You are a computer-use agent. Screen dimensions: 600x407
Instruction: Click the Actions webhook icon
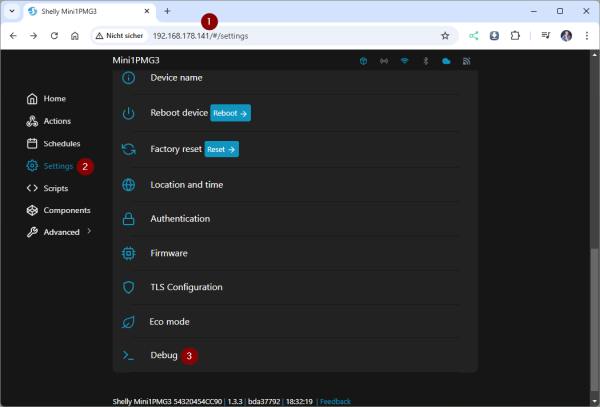pyautogui.click(x=32, y=121)
